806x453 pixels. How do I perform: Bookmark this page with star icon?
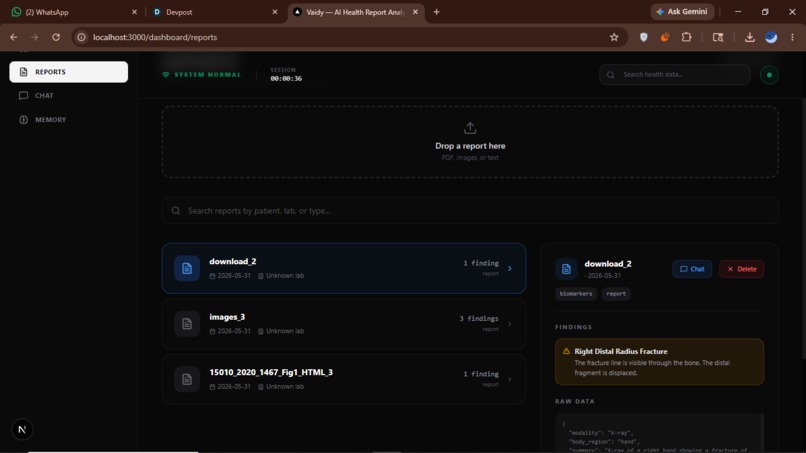point(614,37)
